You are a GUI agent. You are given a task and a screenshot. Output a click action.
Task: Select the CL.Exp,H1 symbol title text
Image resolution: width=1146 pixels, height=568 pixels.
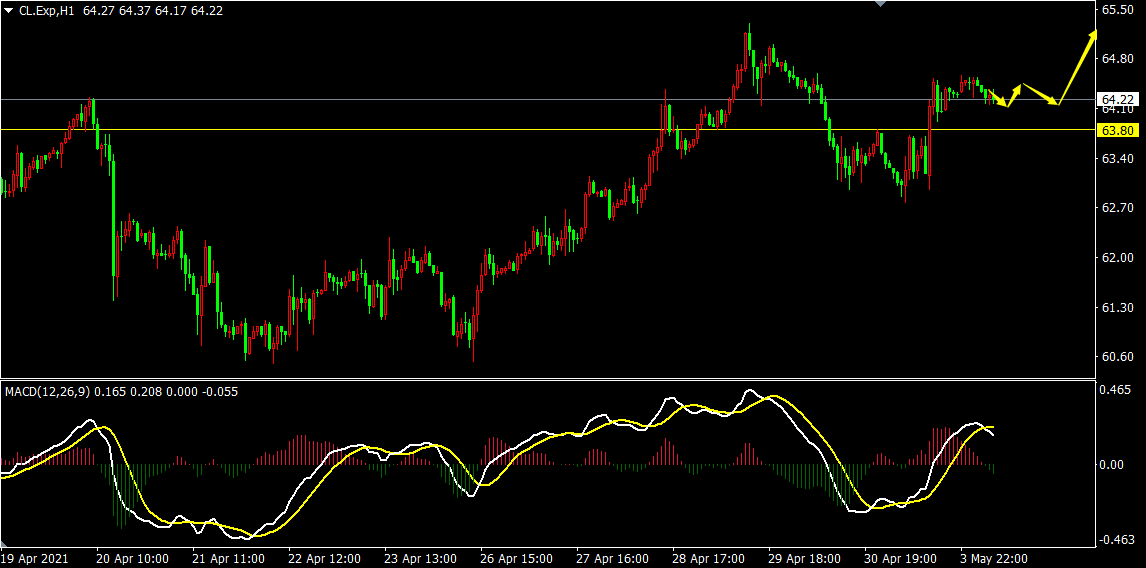point(48,11)
